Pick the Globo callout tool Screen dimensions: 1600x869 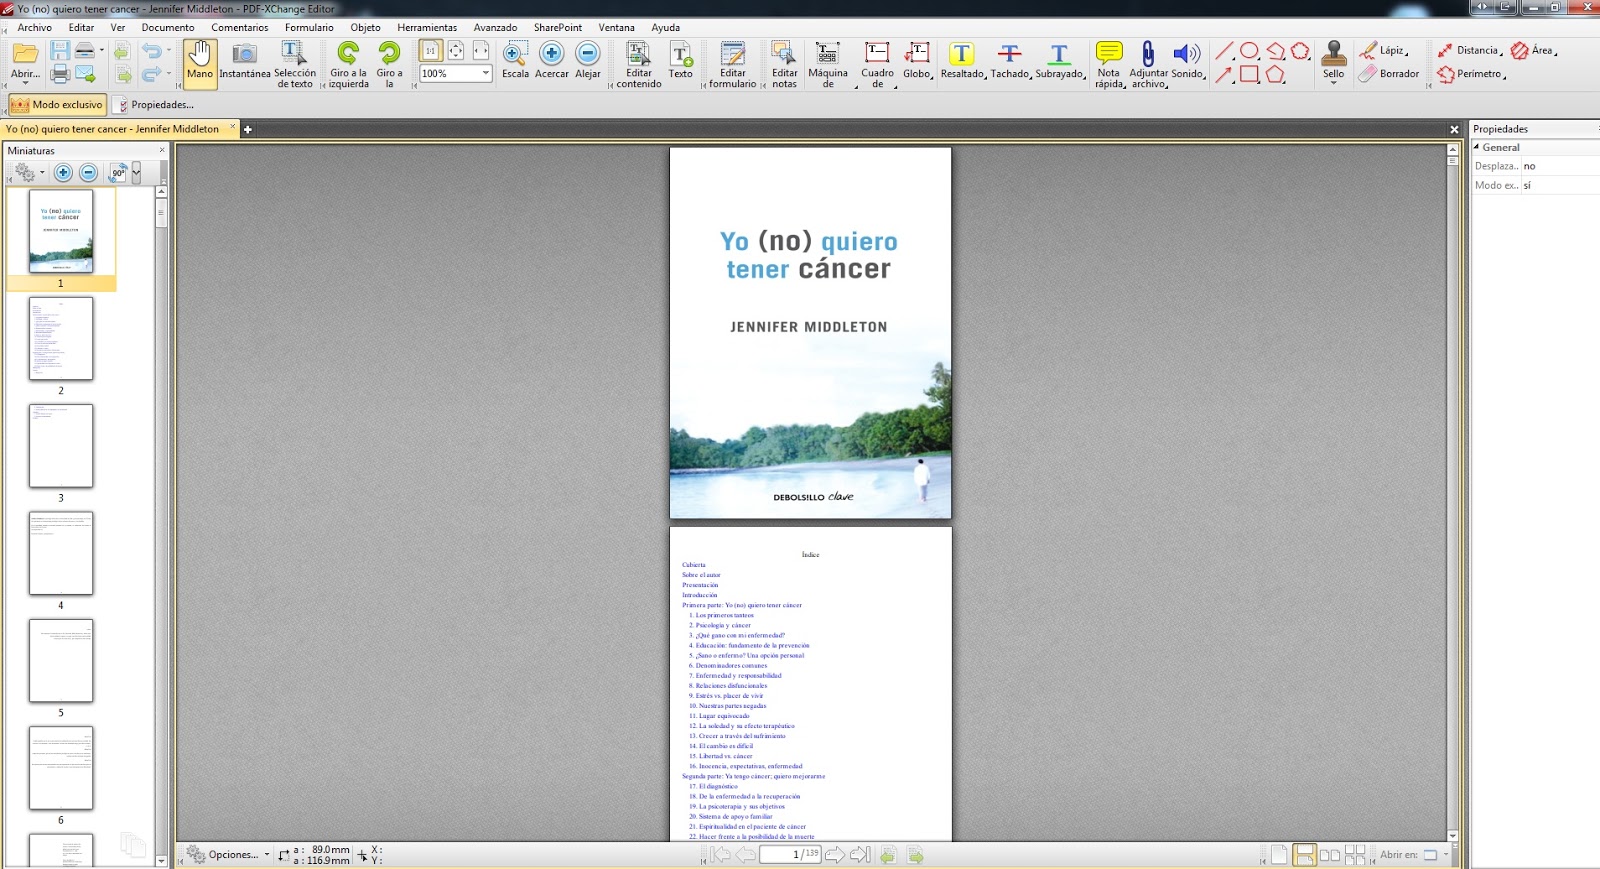point(917,60)
